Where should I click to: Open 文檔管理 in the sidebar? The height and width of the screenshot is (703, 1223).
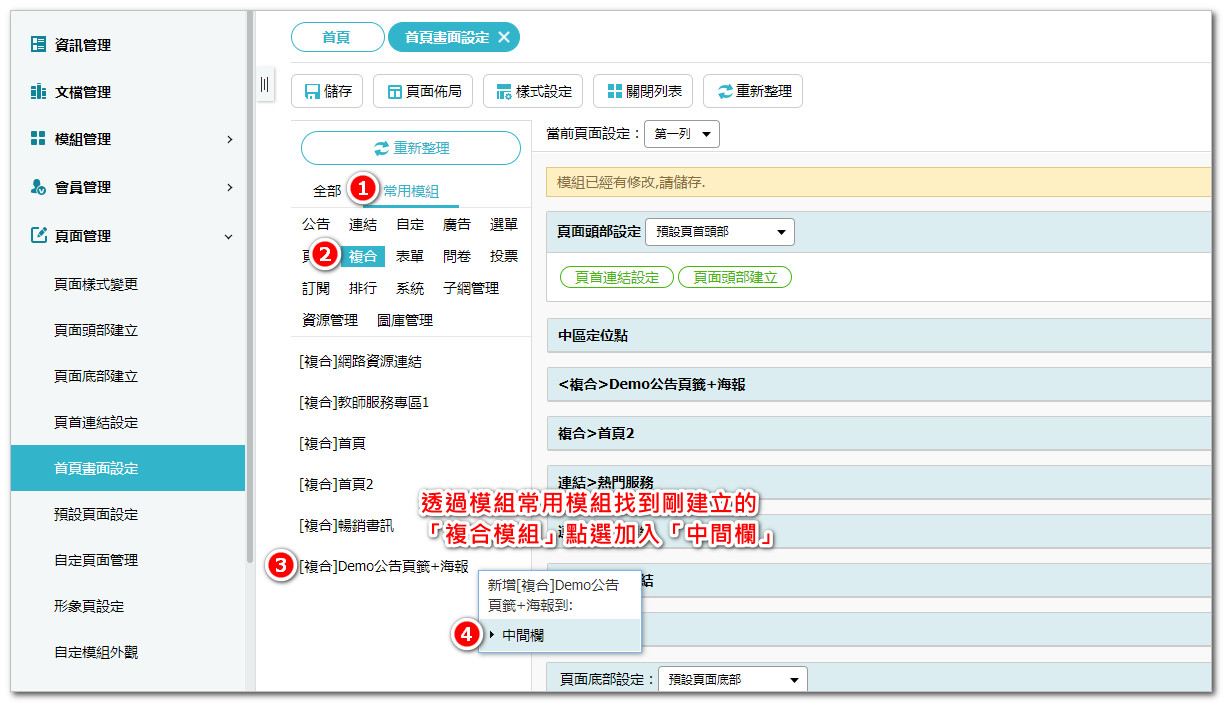pos(82,92)
